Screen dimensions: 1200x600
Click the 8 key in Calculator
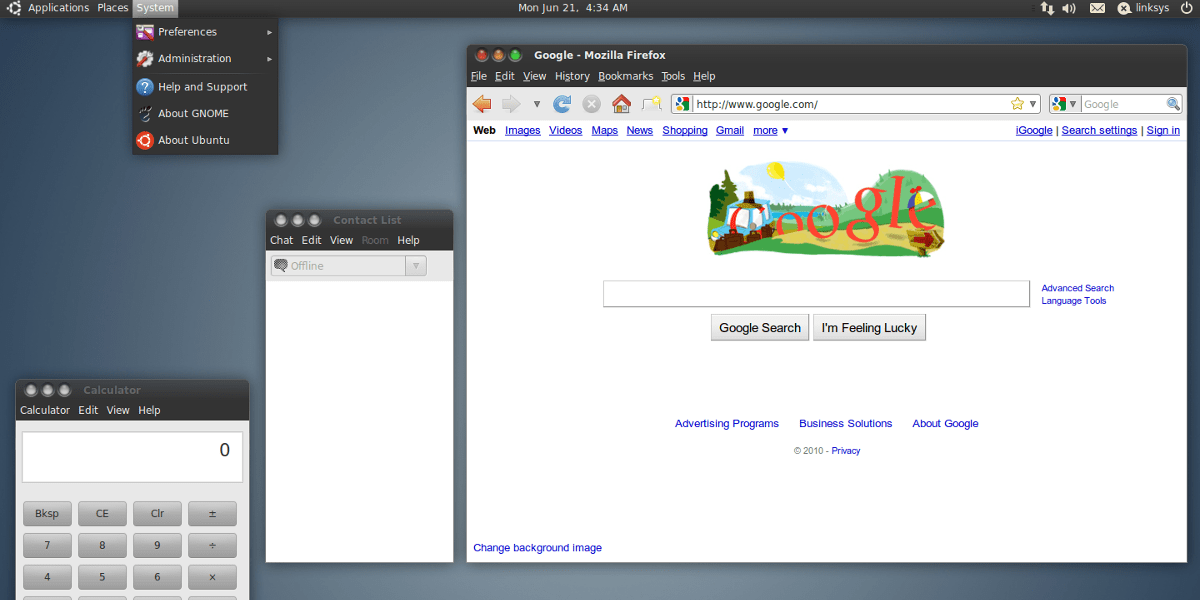(102, 546)
